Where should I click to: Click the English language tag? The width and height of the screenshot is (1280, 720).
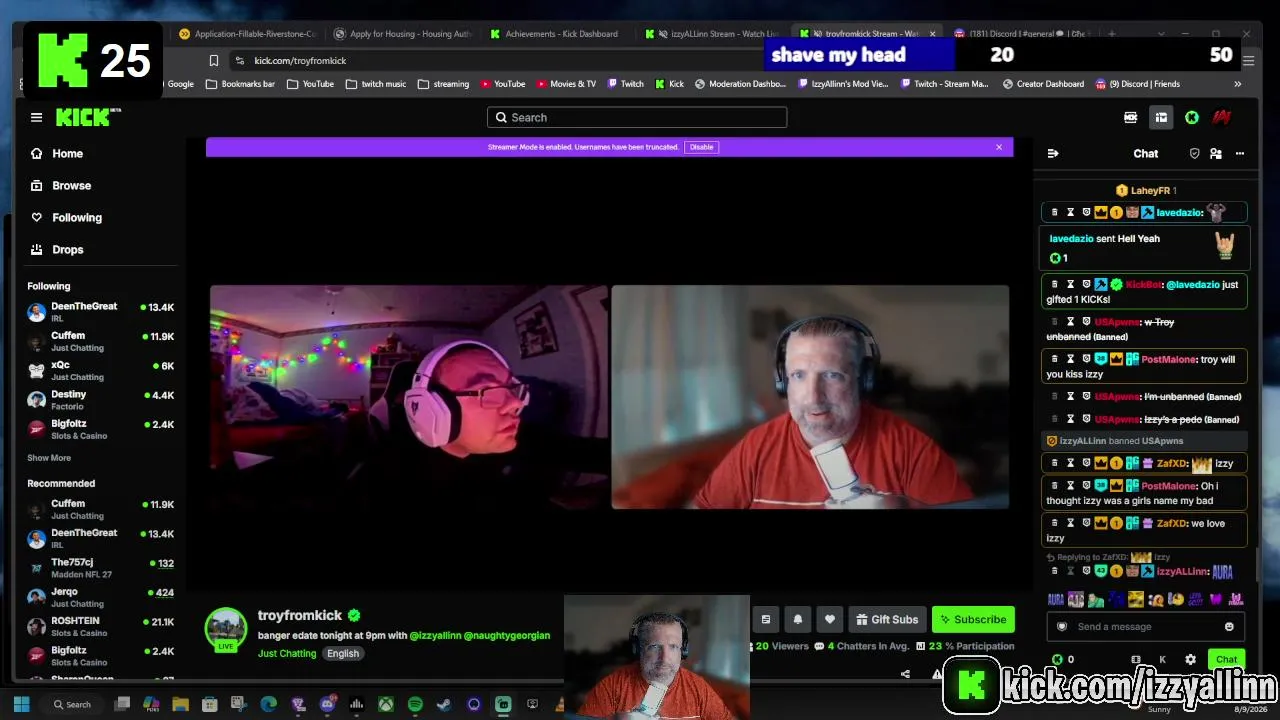point(343,654)
